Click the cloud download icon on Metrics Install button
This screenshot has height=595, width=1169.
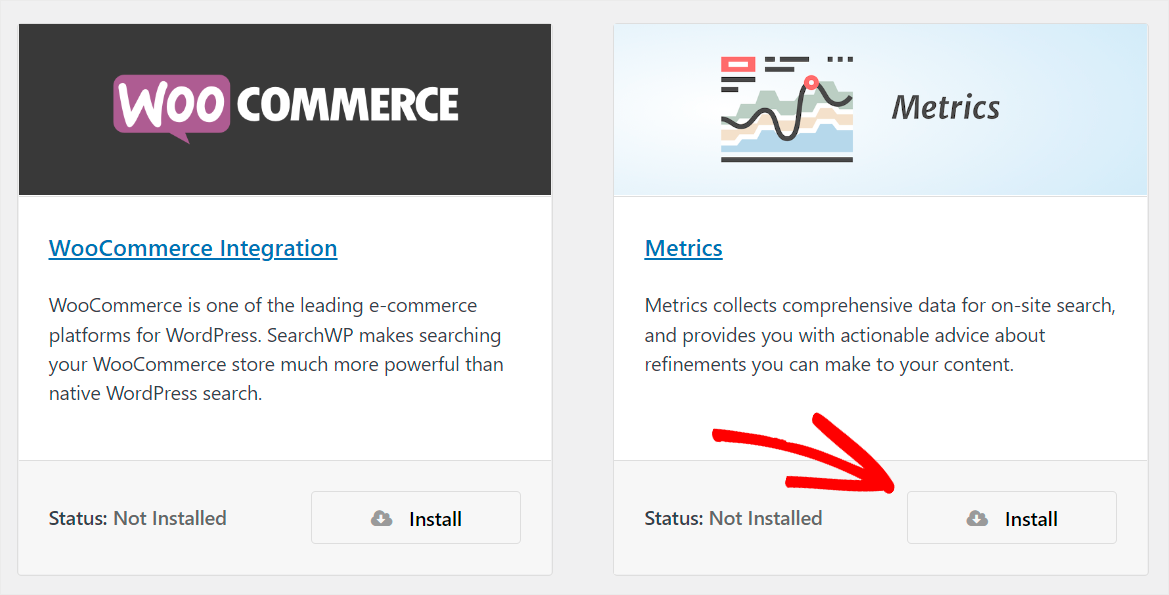tap(975, 518)
